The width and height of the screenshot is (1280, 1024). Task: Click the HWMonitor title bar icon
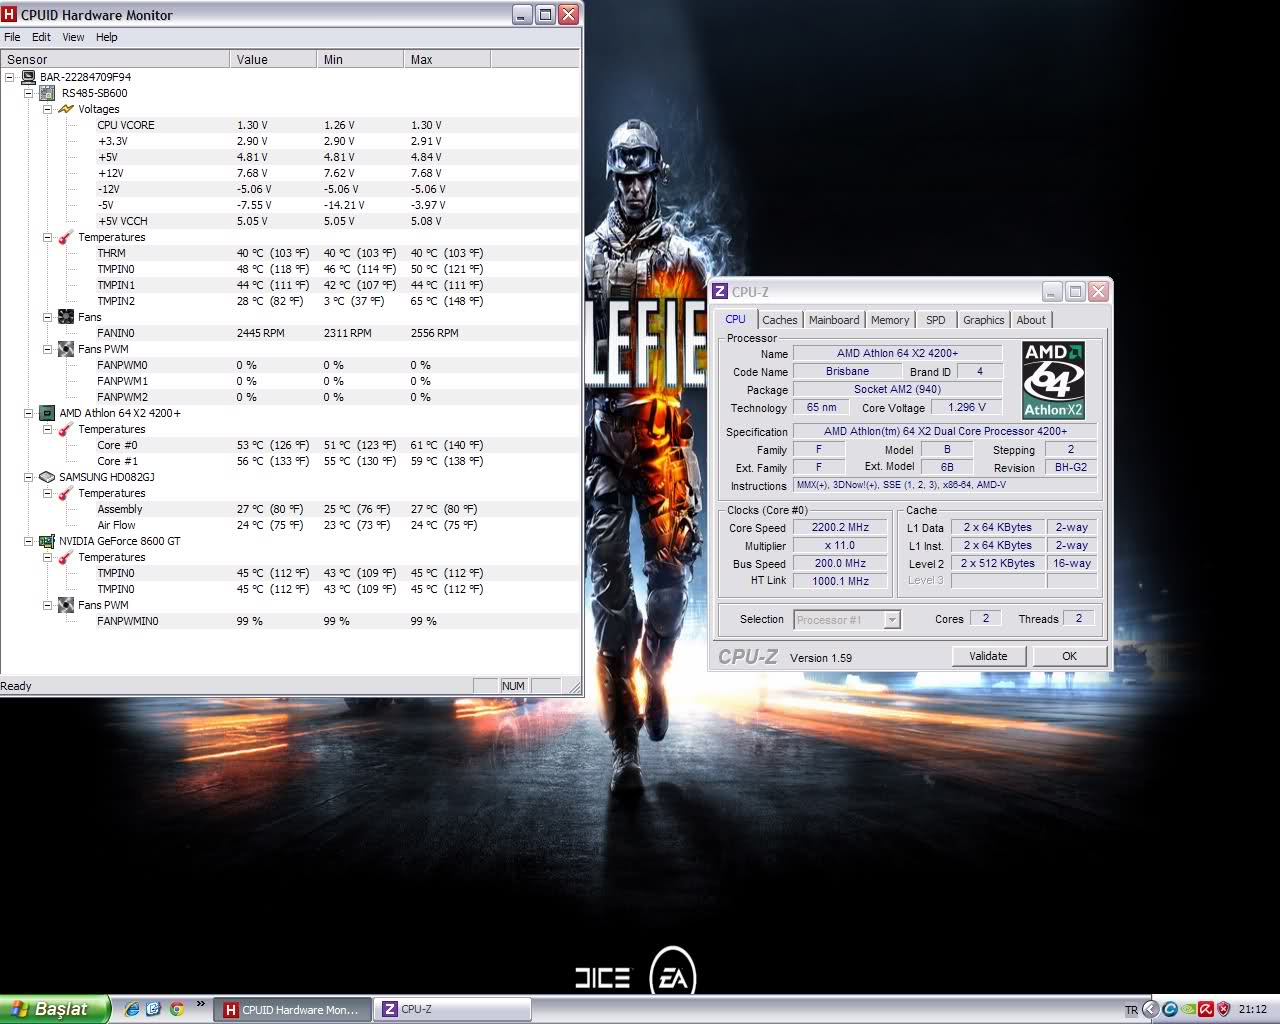click(x=10, y=15)
